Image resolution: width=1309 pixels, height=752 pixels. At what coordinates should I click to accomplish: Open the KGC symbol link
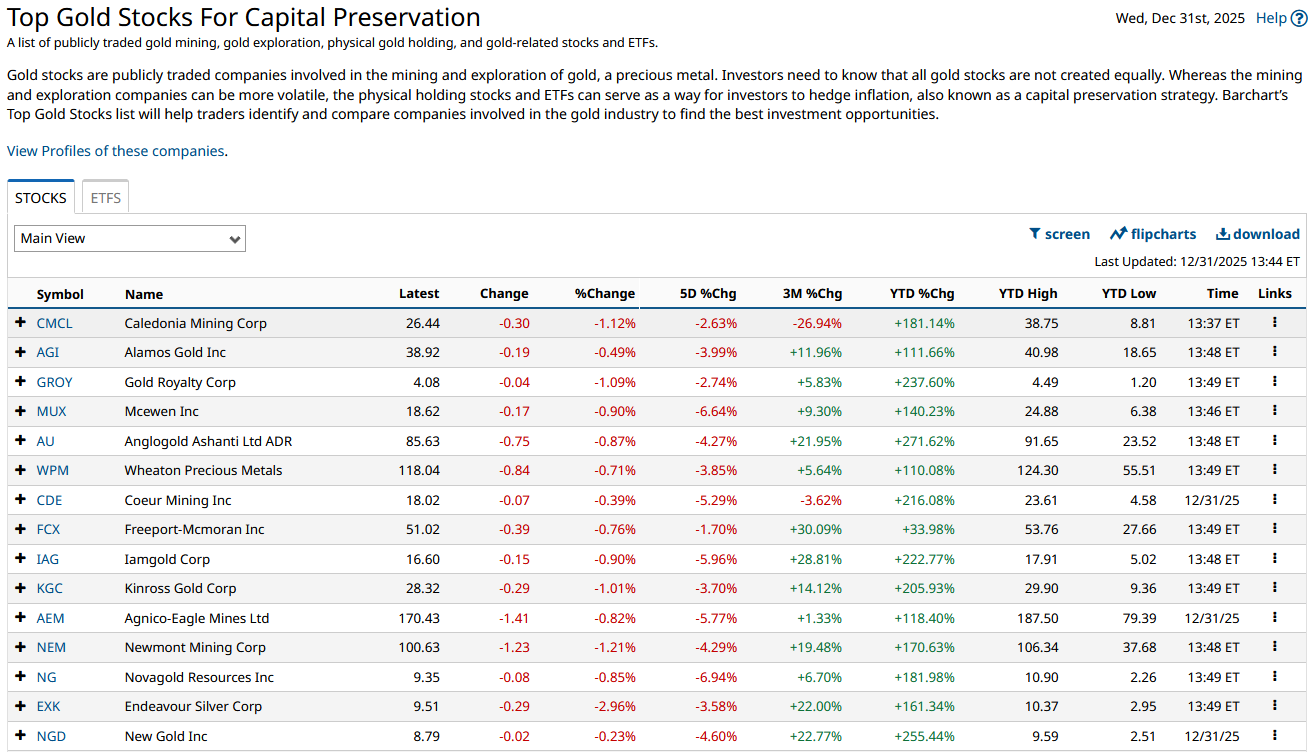[50, 588]
